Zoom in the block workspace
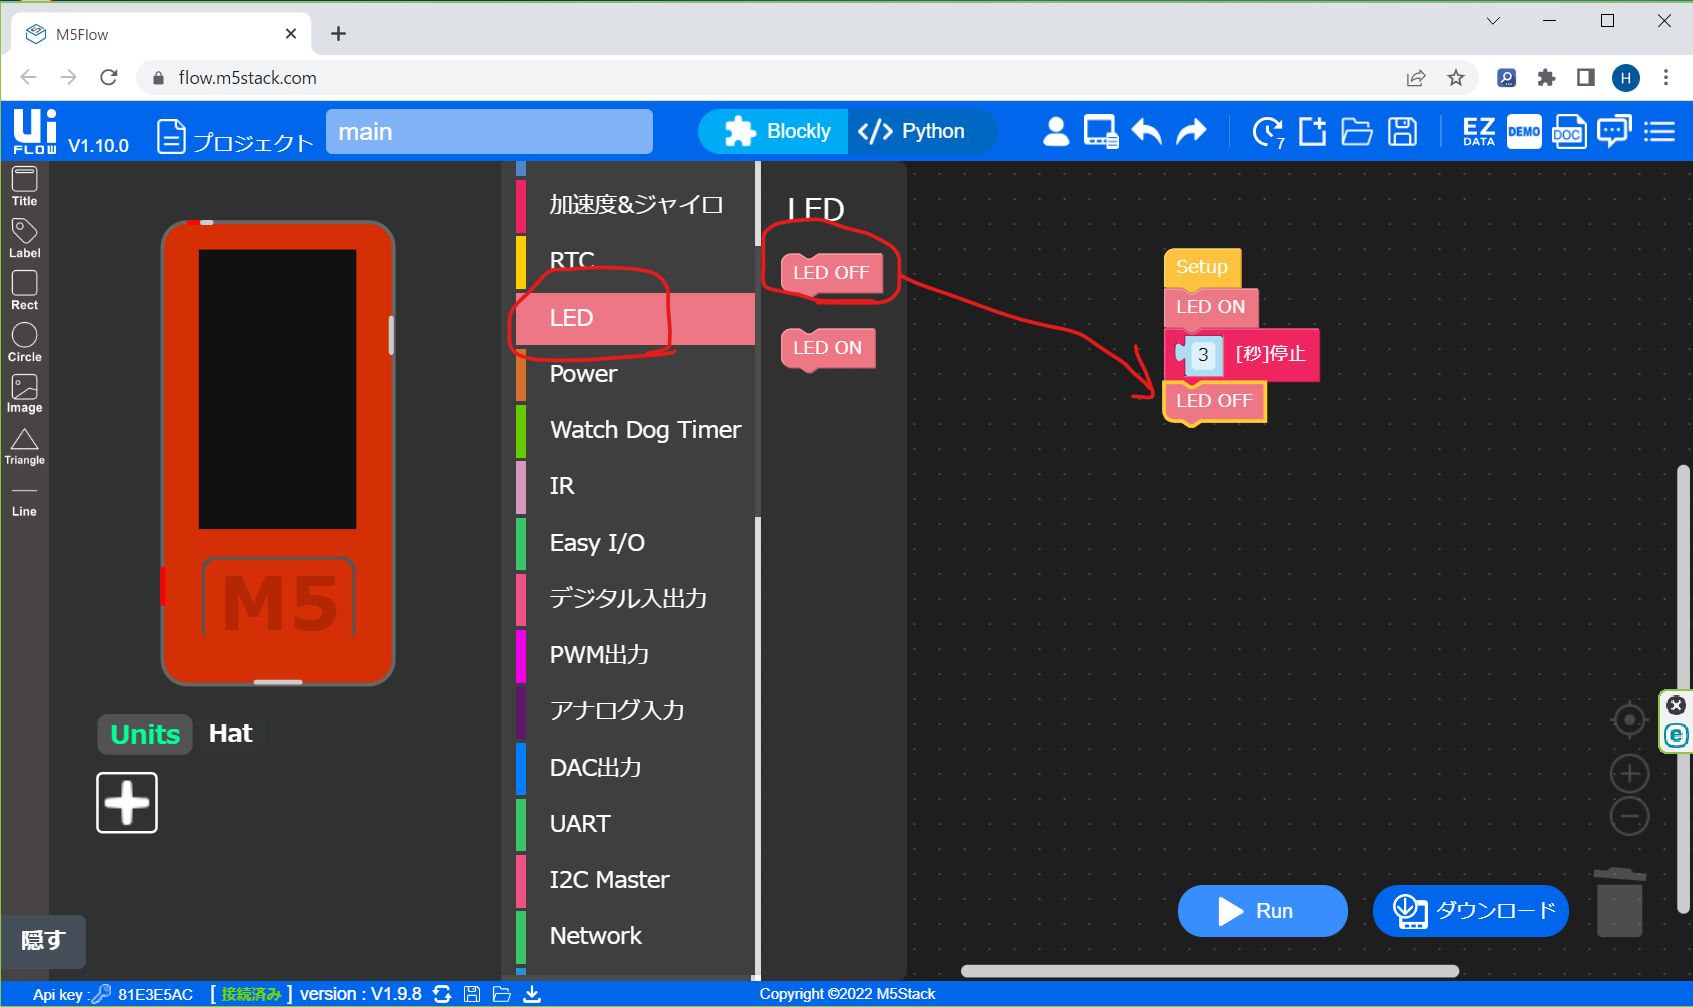Image resolution: width=1693 pixels, height=1007 pixels. point(1629,773)
